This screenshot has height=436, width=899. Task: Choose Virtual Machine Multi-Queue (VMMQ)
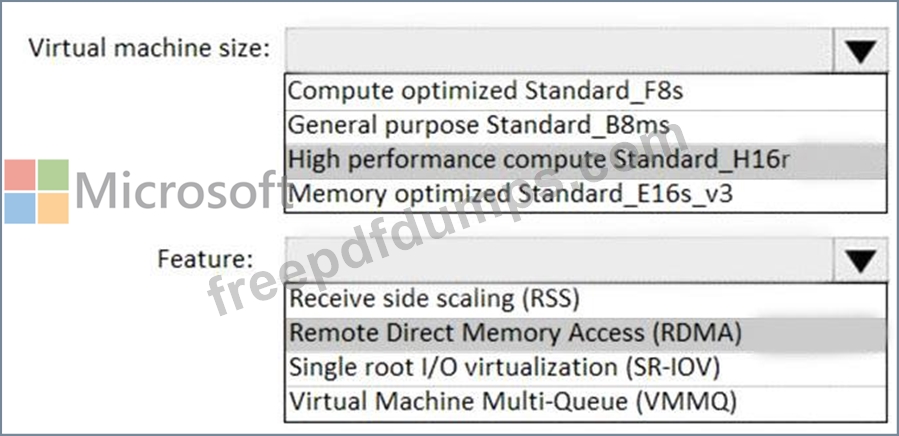pos(585,403)
